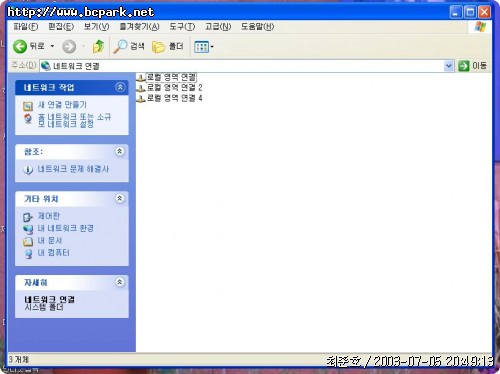Click the control panel icon in sidebar
Viewport: 500px width, 374px height.
(28, 217)
